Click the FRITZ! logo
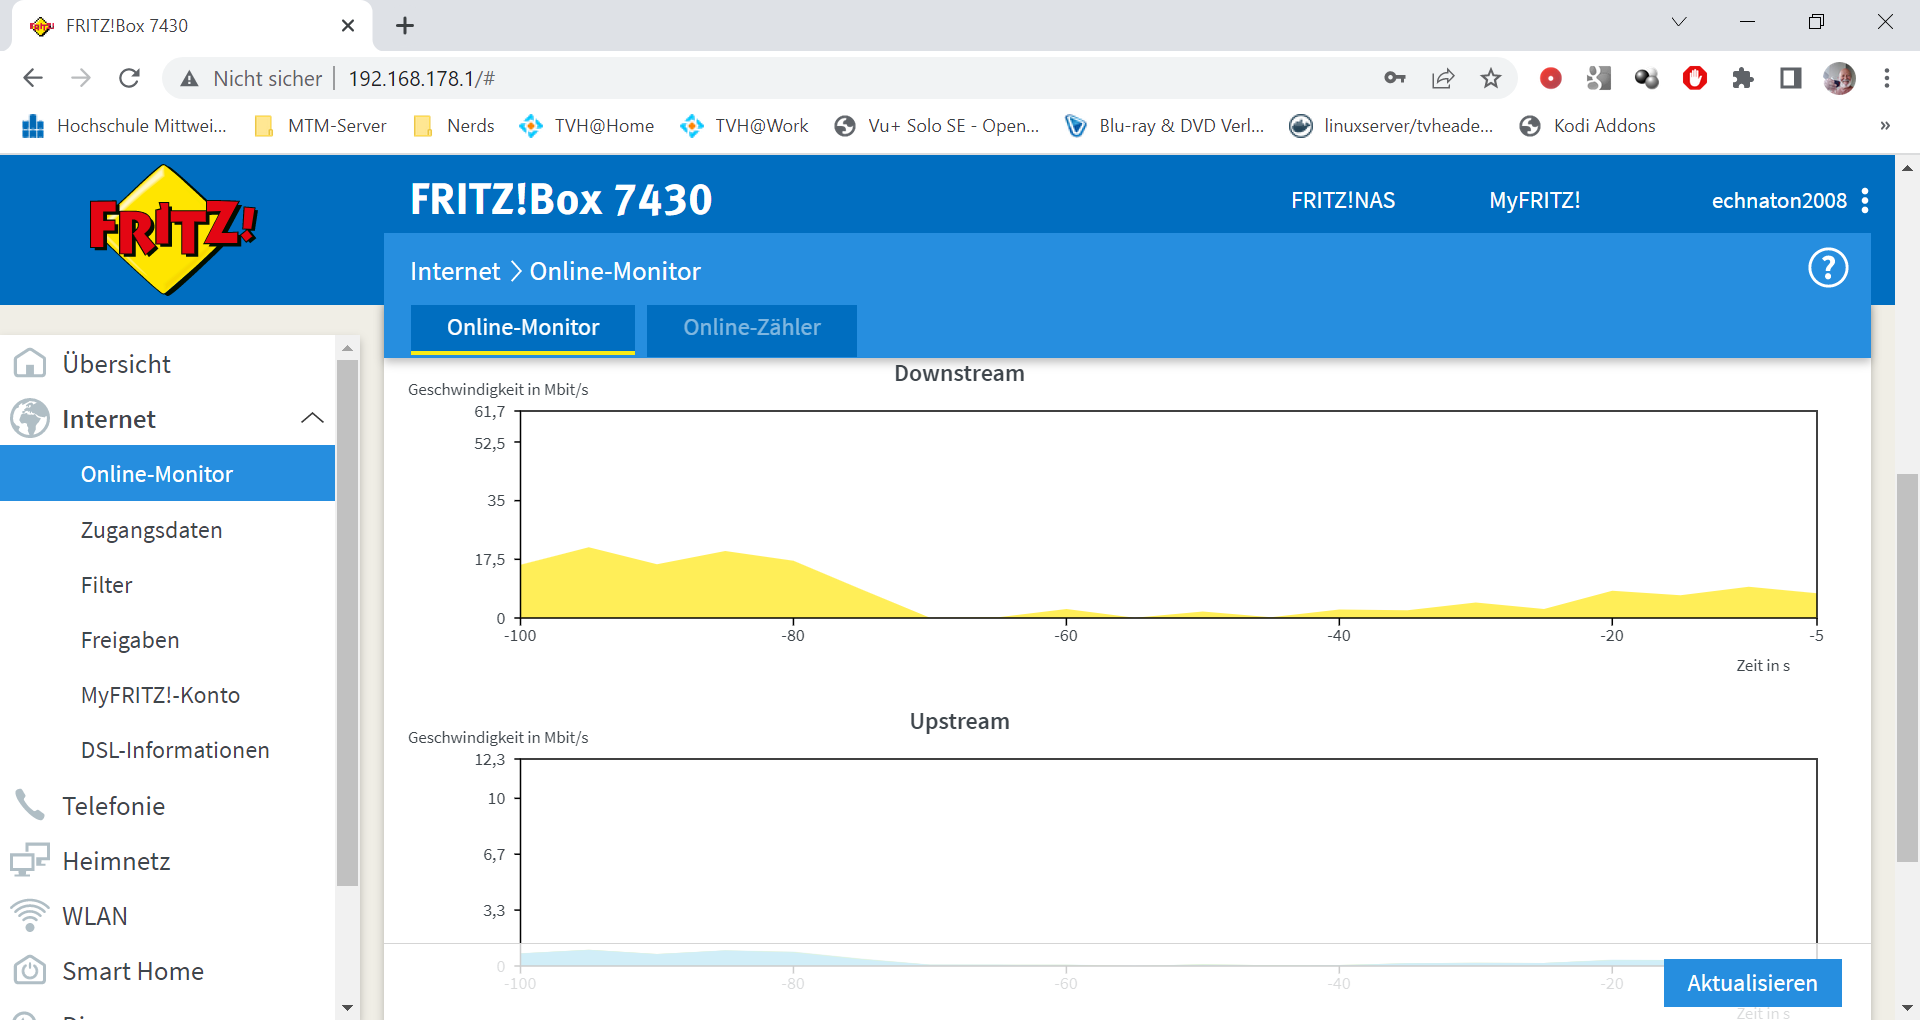Viewport: 1920px width, 1020px height. click(x=173, y=229)
